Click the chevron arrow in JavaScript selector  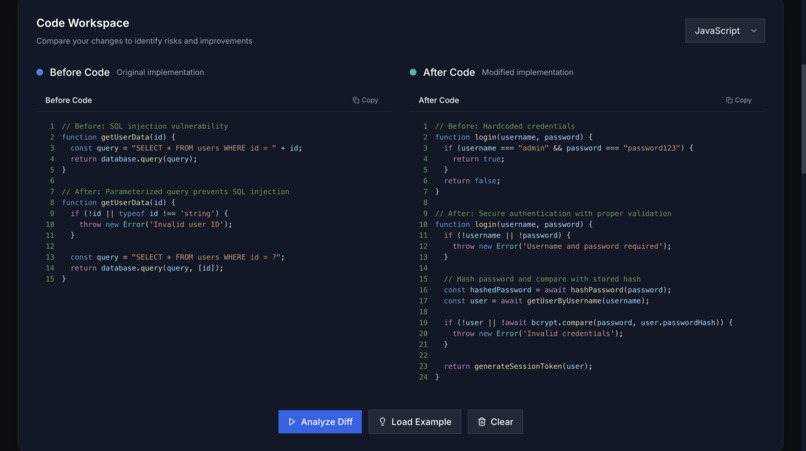tap(754, 31)
